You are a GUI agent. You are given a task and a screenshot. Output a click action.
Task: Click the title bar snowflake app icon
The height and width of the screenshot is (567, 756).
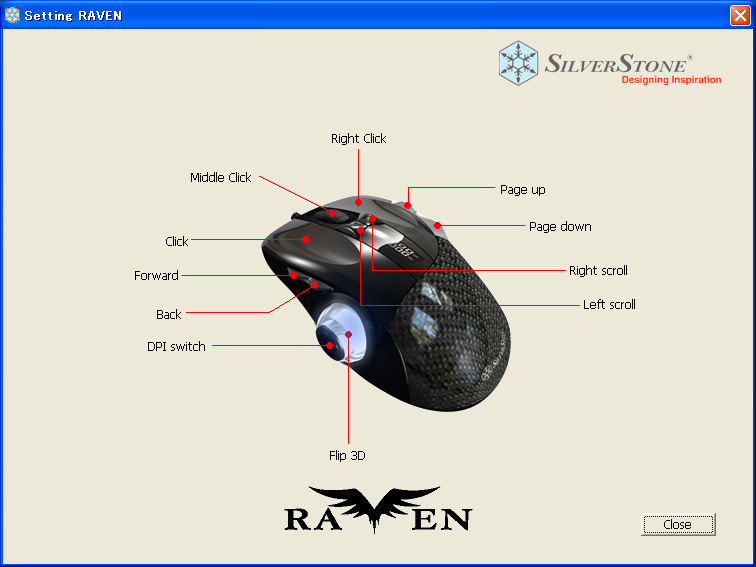(x=13, y=15)
